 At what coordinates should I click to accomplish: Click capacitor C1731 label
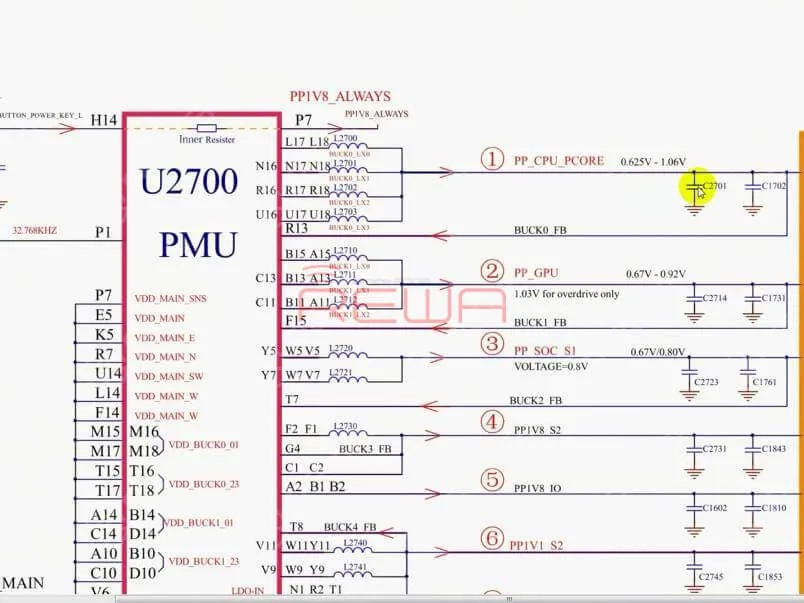click(774, 298)
